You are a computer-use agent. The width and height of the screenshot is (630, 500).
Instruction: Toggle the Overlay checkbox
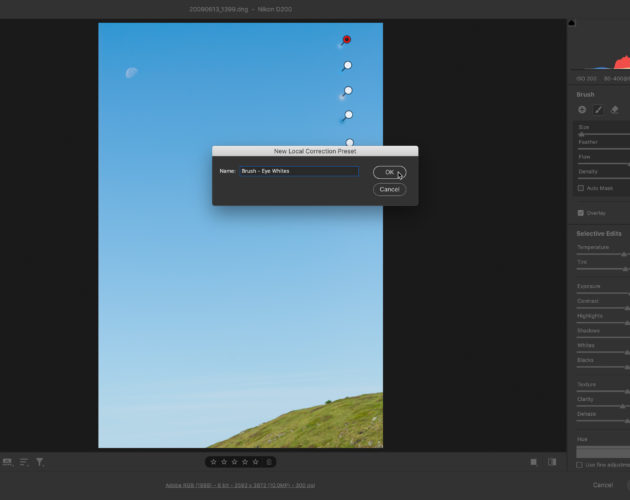[581, 213]
